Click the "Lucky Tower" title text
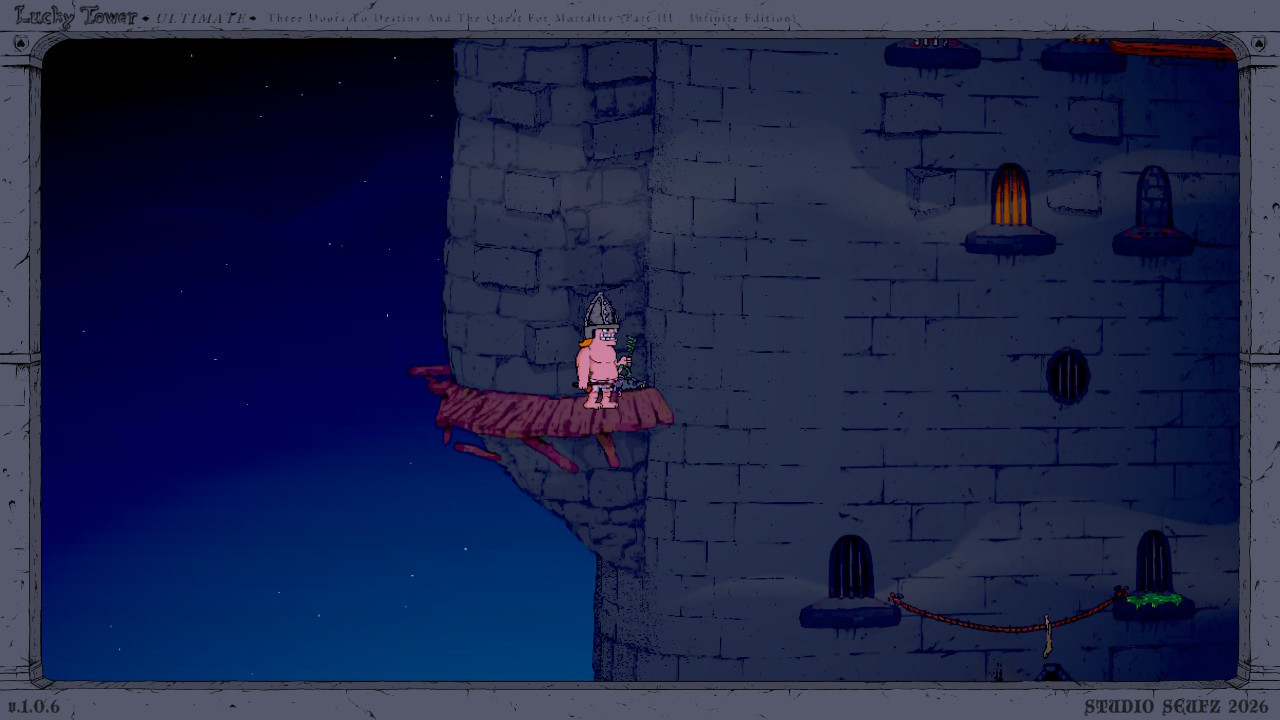Image resolution: width=1280 pixels, height=720 pixels. [76, 15]
